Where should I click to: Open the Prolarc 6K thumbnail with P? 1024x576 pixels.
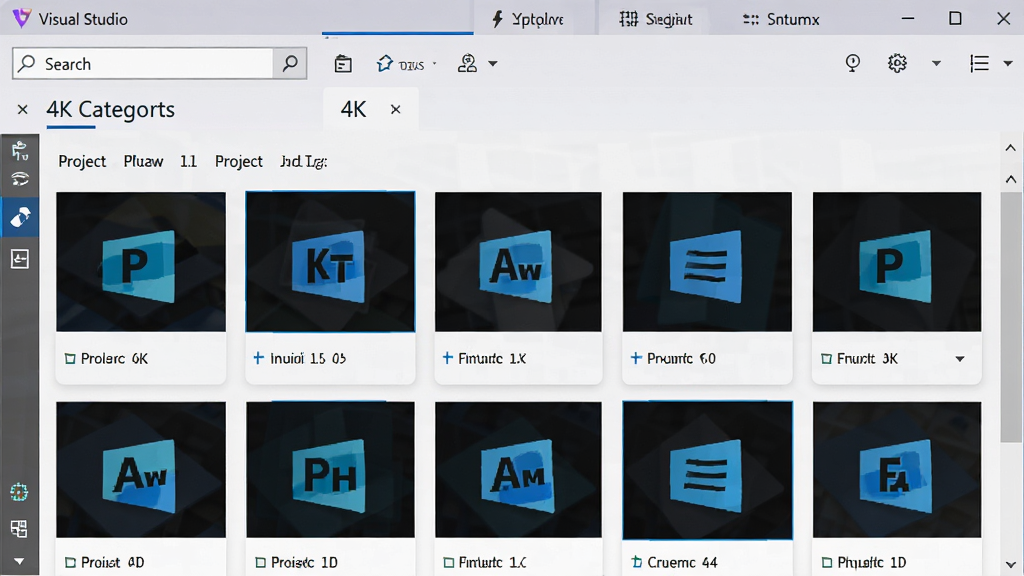pos(141,262)
